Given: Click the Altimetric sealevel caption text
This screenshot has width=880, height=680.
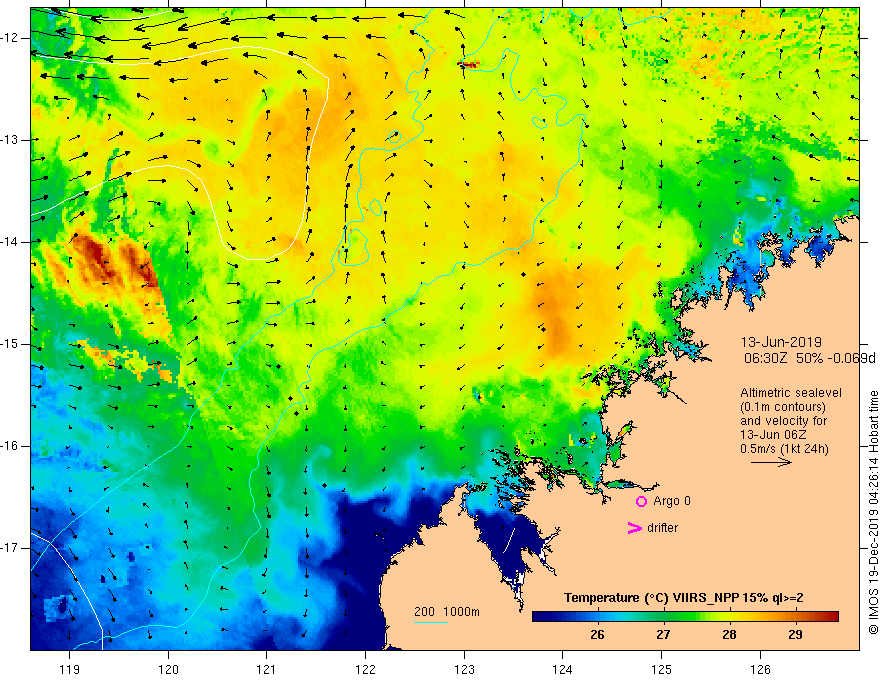Looking at the screenshot, I should tap(791, 393).
